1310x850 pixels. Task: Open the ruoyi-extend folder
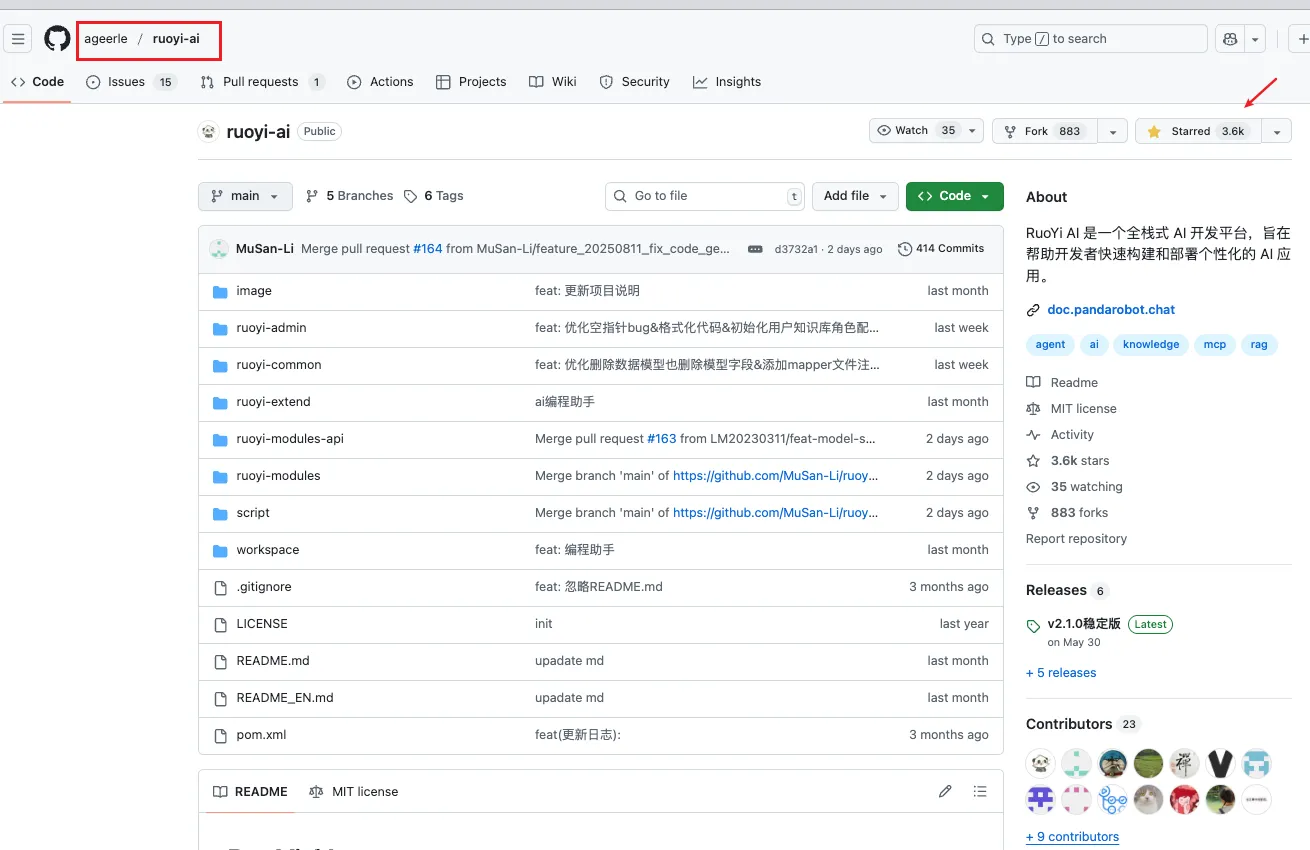(x=273, y=402)
